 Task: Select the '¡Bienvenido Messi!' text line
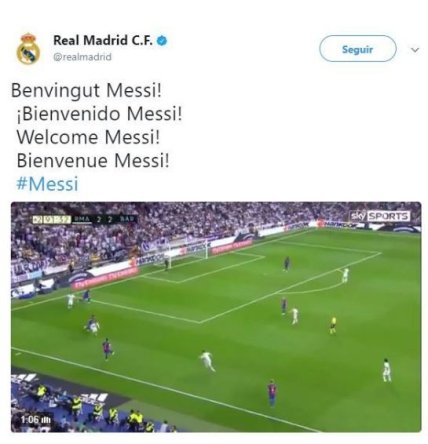[100, 114]
